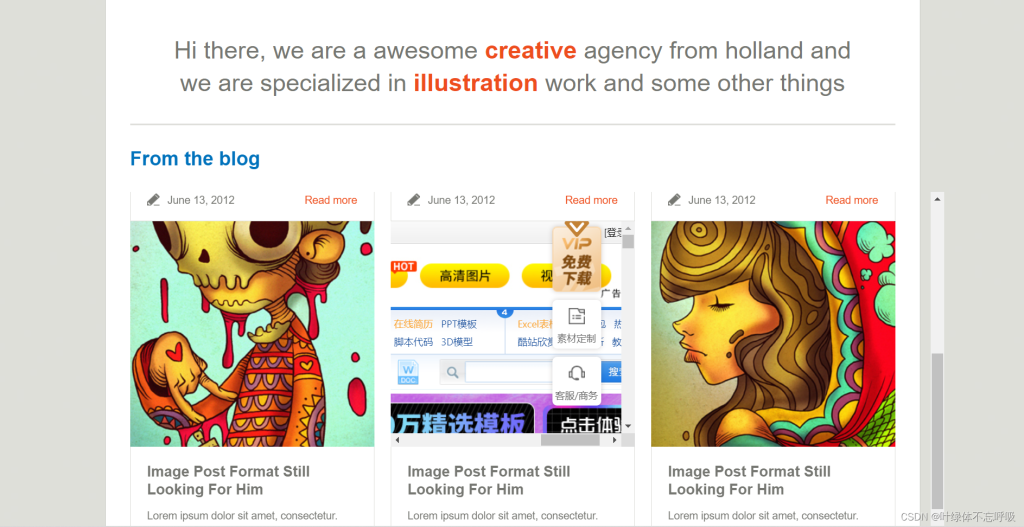The image size is (1024, 527).
Task: Click the embedded frame's horizontal scrollbar thumb
Action: 570,440
